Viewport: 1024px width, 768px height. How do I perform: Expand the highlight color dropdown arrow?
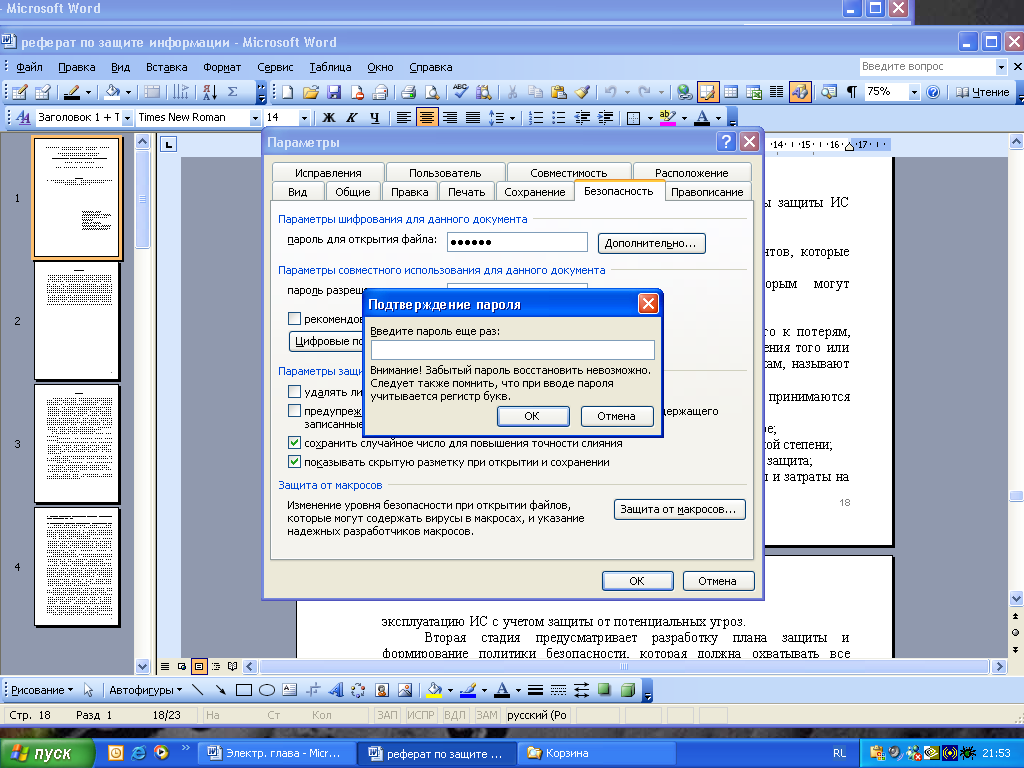[x=684, y=118]
